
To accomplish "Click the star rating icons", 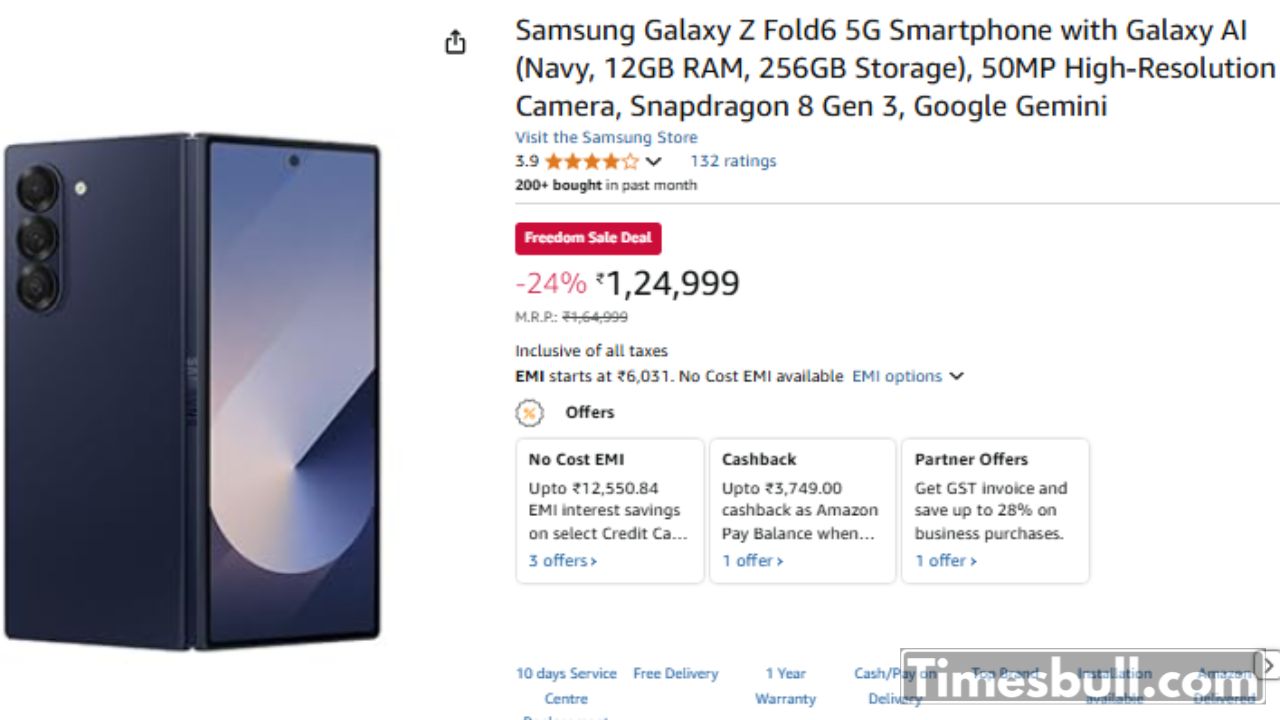I will pyautogui.click(x=591, y=161).
